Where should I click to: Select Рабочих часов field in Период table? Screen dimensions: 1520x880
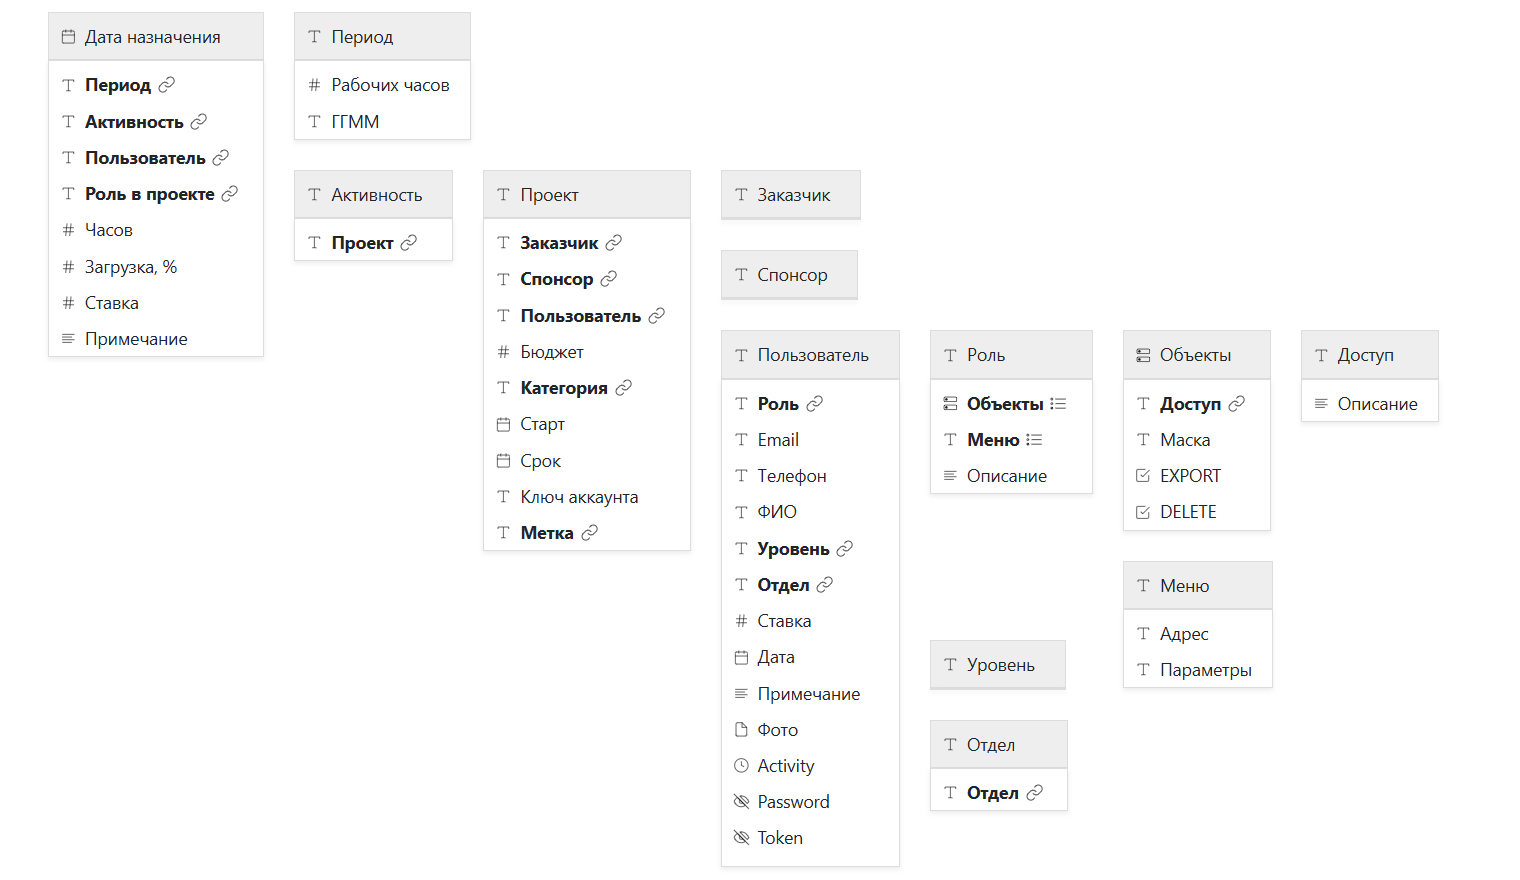pos(390,85)
